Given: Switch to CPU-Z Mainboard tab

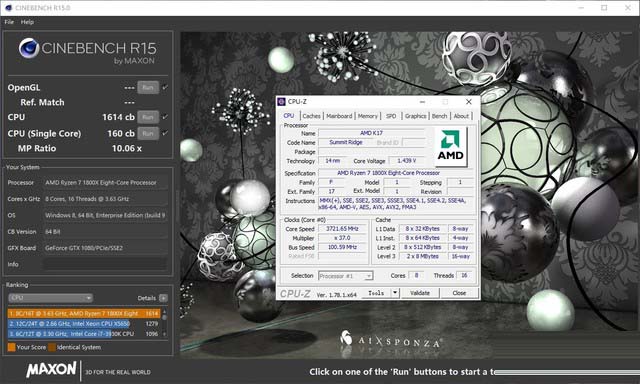Looking at the screenshot, I should click(x=339, y=116).
